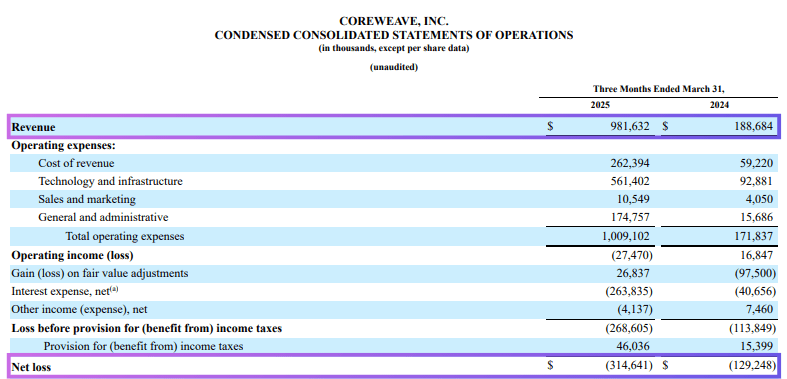Click the 2024 Revenue value 188,684

752,127
